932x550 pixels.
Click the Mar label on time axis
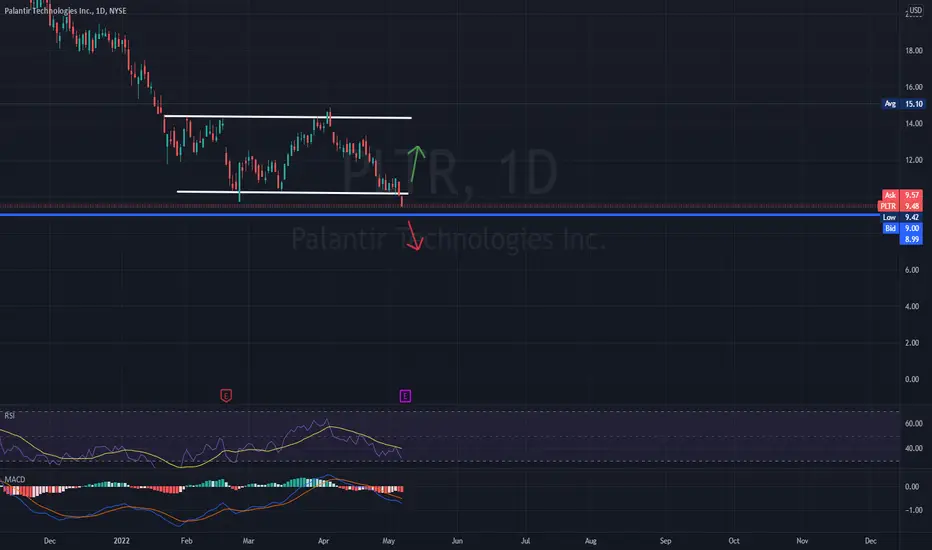click(x=248, y=540)
